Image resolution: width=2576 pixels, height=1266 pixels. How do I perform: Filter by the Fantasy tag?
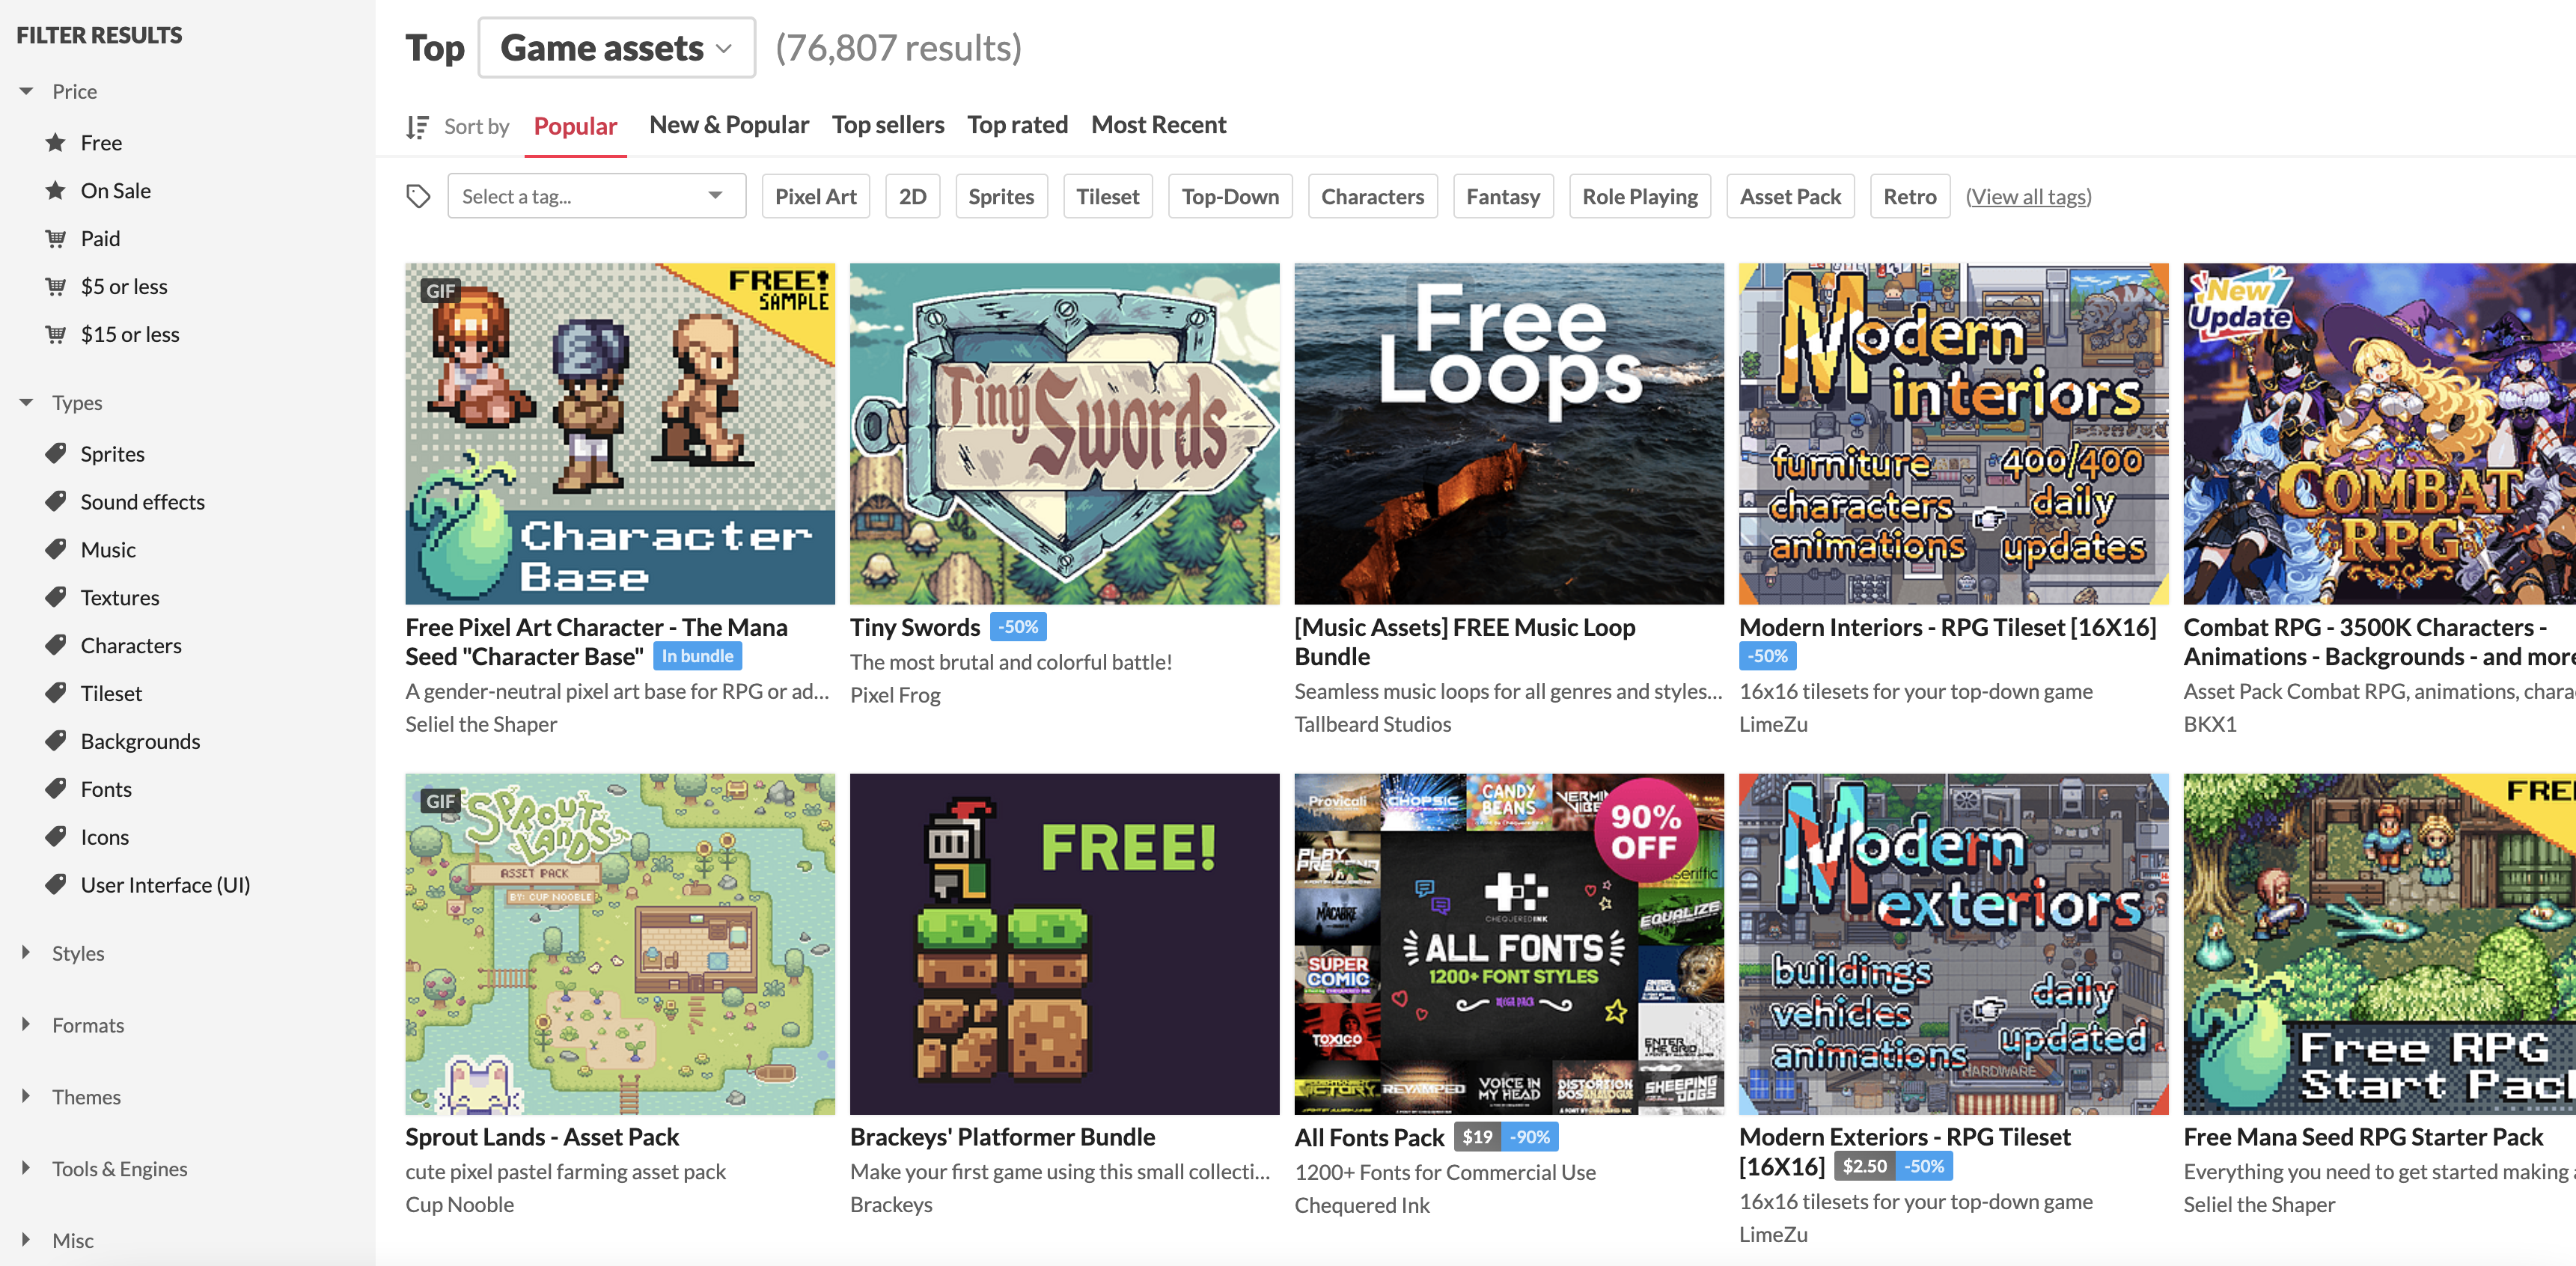pos(1503,196)
